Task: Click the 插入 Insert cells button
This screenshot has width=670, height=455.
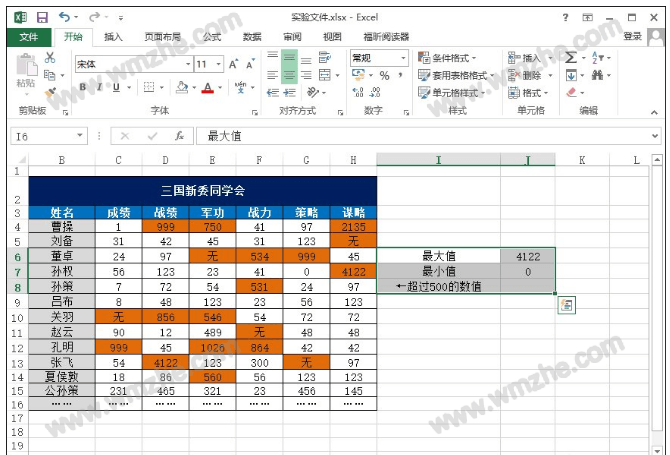Action: pos(530,58)
